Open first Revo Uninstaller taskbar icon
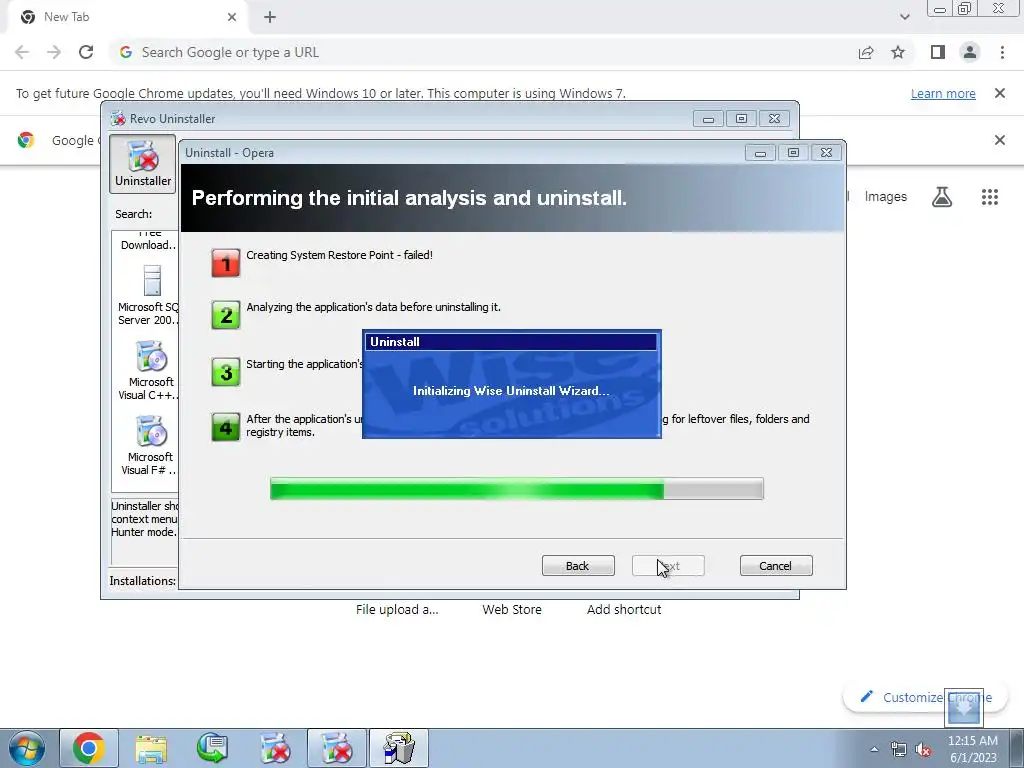 (x=275, y=748)
